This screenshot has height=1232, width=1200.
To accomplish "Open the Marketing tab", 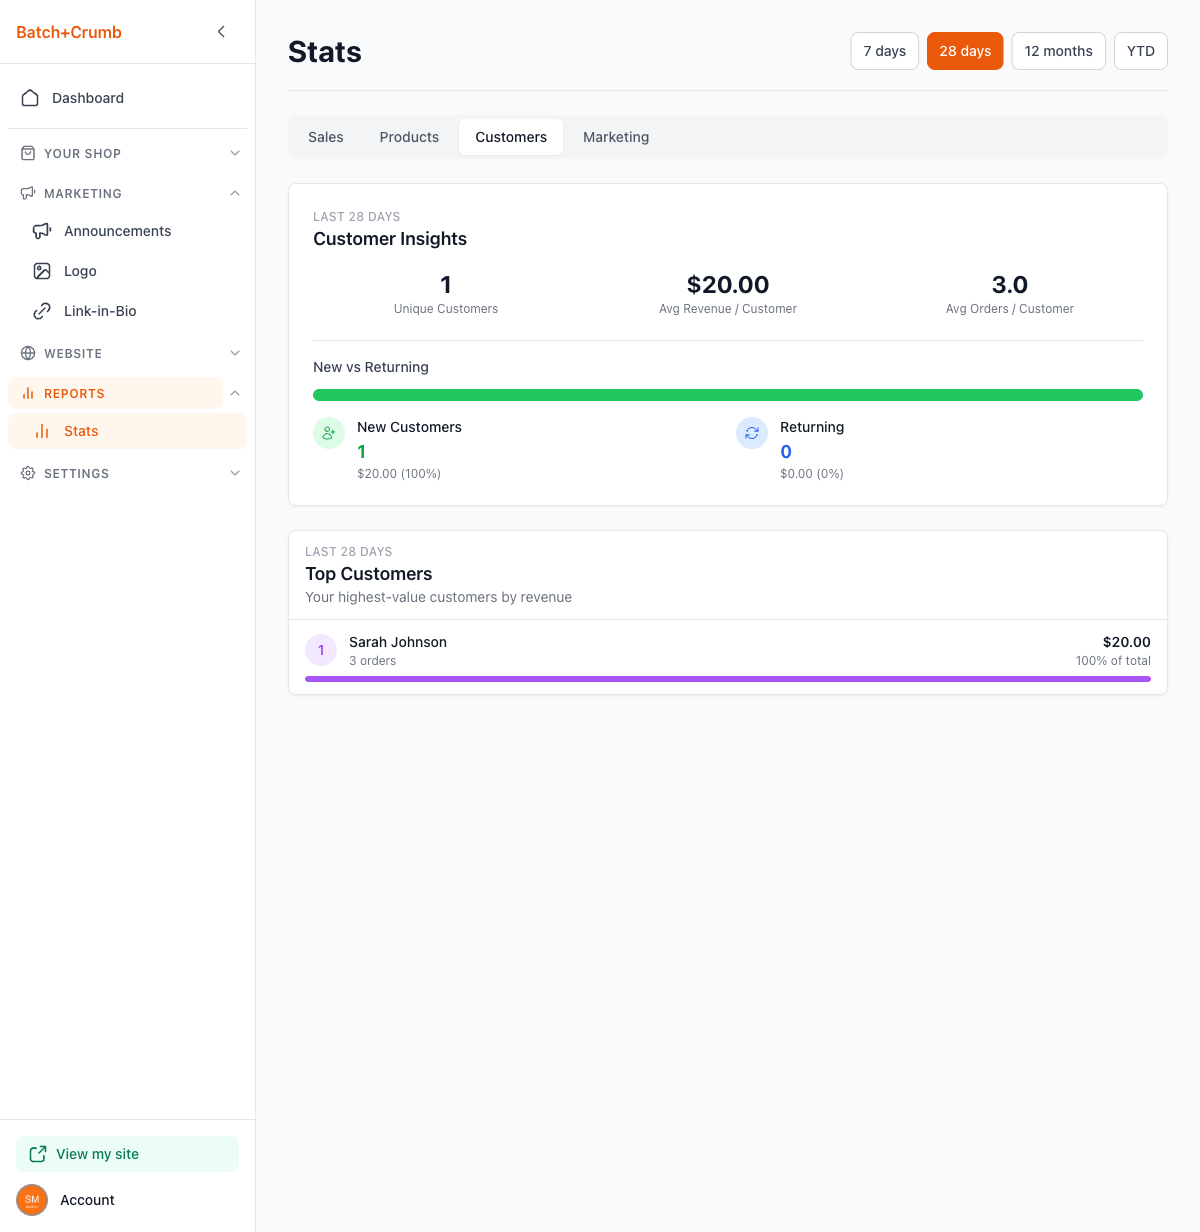I will pyautogui.click(x=616, y=137).
